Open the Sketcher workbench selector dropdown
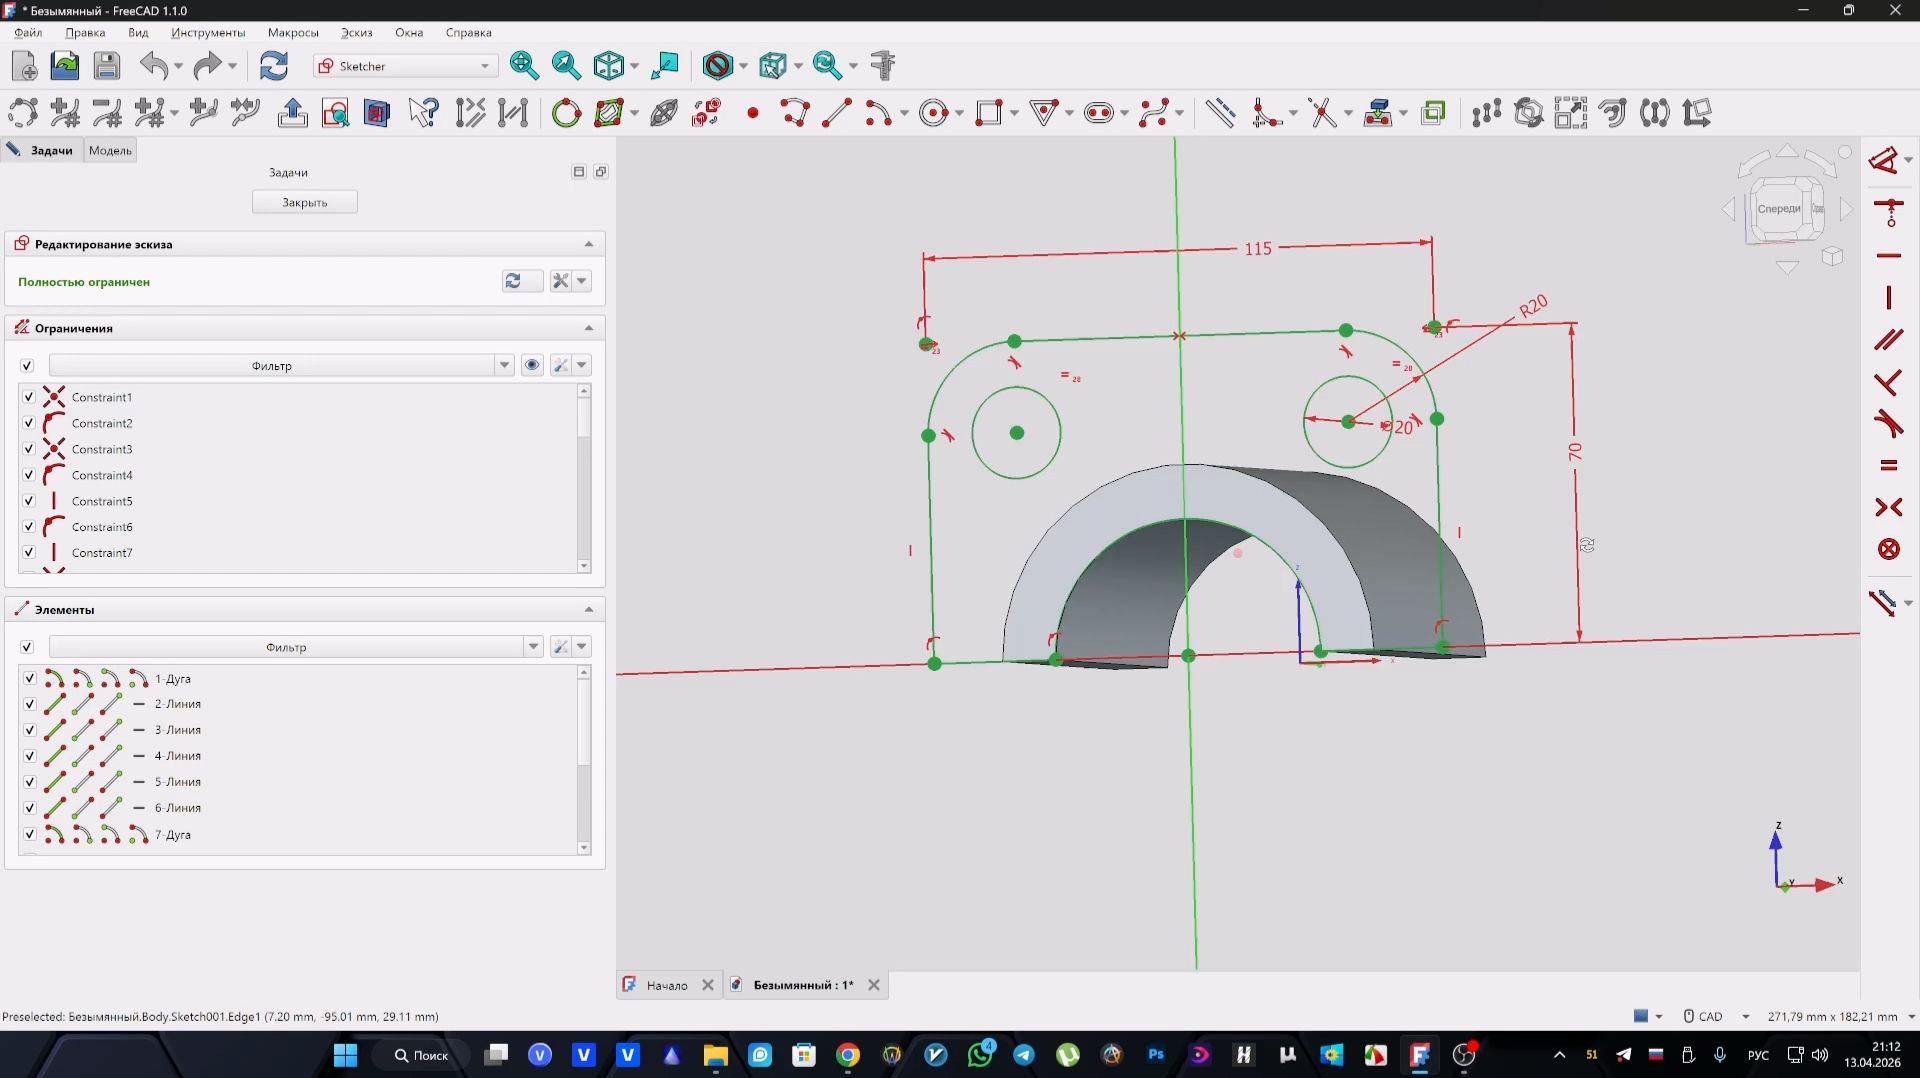Viewport: 1920px width, 1078px height. coord(485,66)
